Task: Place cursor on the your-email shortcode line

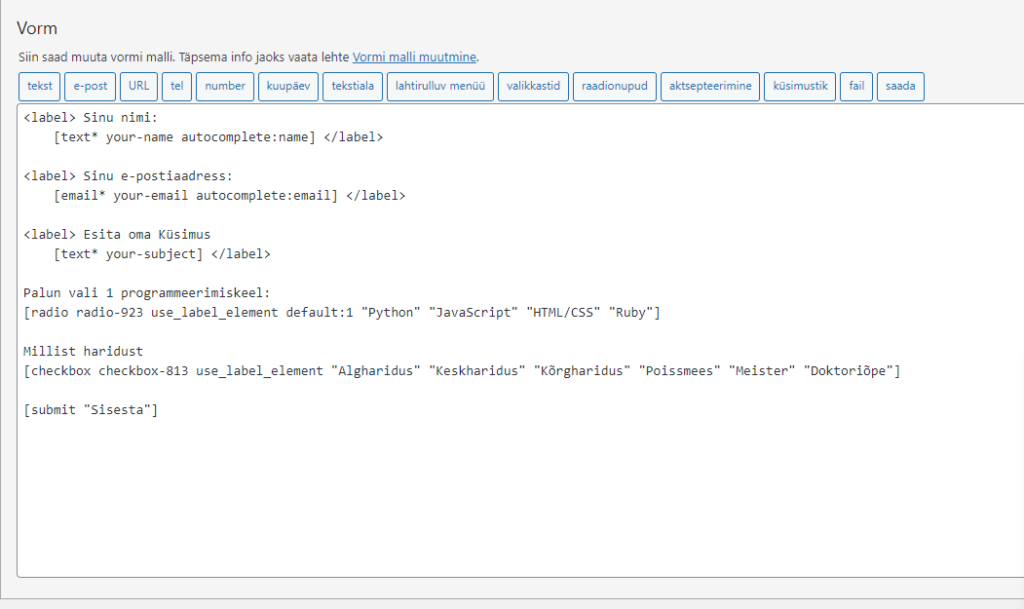Action: [x=230, y=196]
